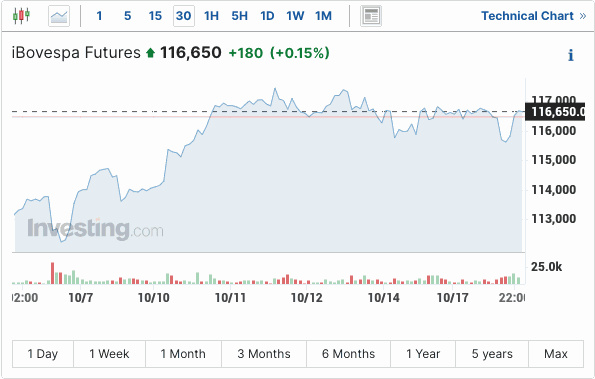Show the 3 Months range
Screen dimensions: 595x379
(264, 354)
